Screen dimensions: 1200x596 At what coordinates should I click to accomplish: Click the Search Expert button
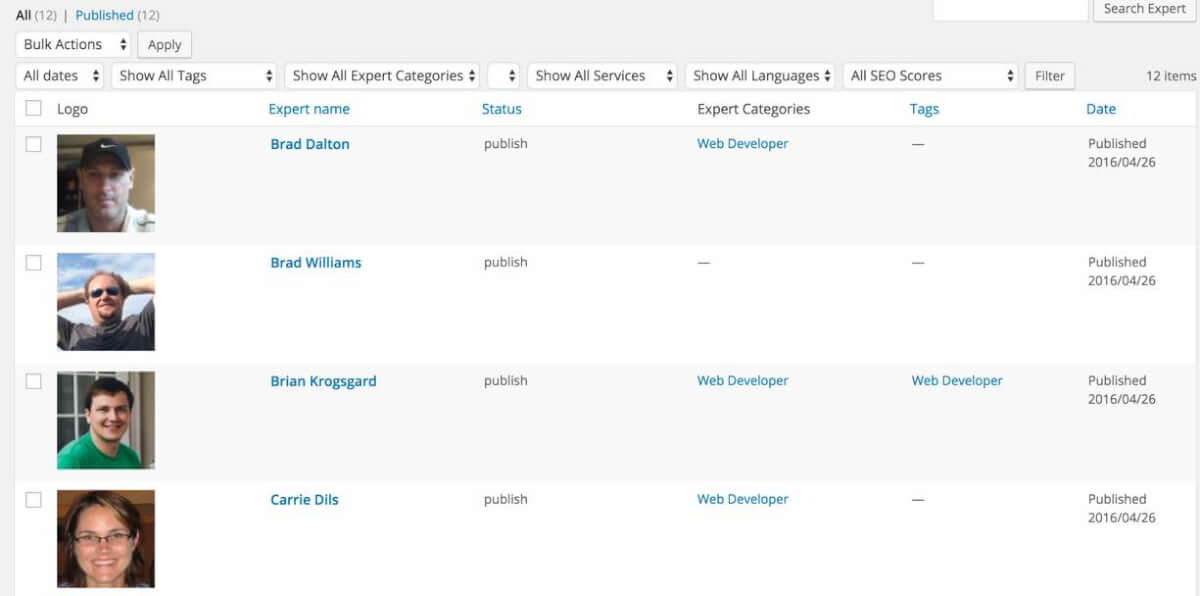(1144, 9)
